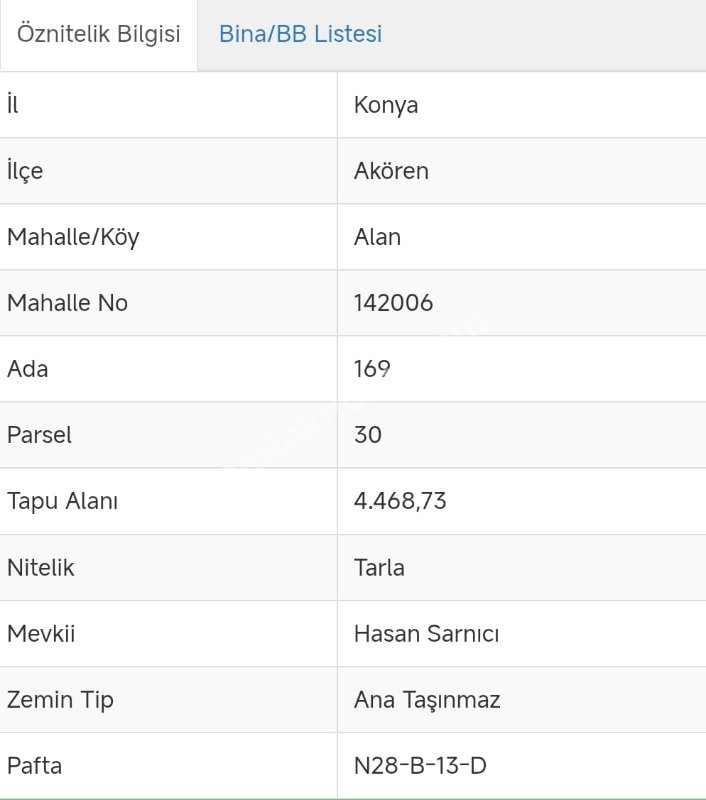Select Mahalle No value 142006
706x800 pixels.
393,303
